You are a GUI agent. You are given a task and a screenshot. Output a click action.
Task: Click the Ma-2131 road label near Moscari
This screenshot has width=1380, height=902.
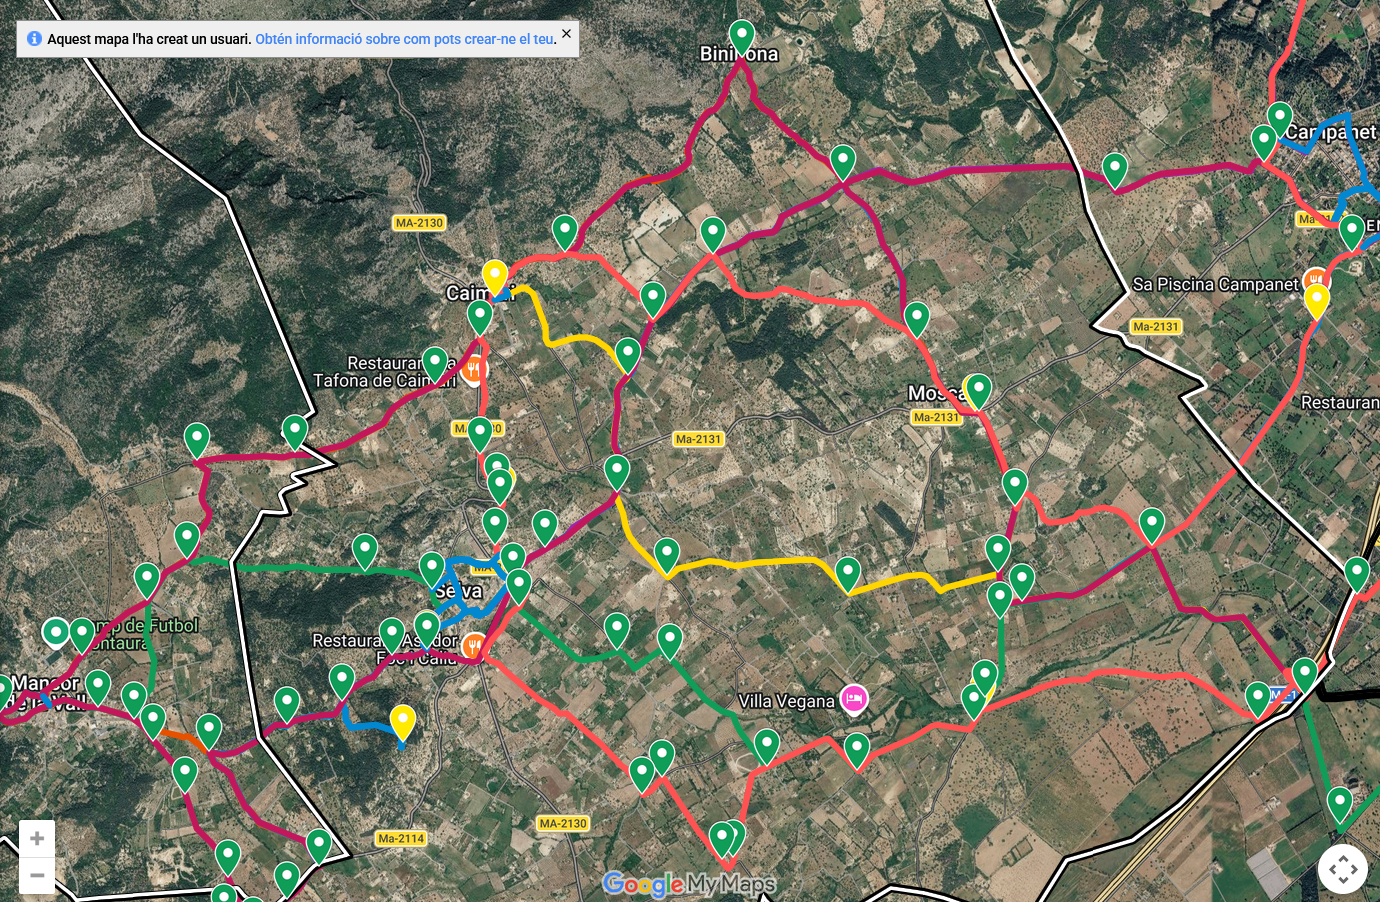point(936,417)
